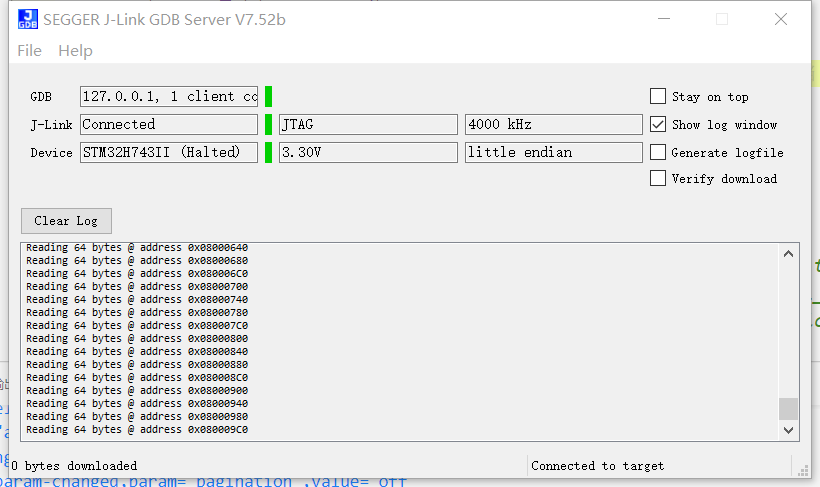Open the Help menu
Viewport: 820px width, 487px height.
click(75, 51)
